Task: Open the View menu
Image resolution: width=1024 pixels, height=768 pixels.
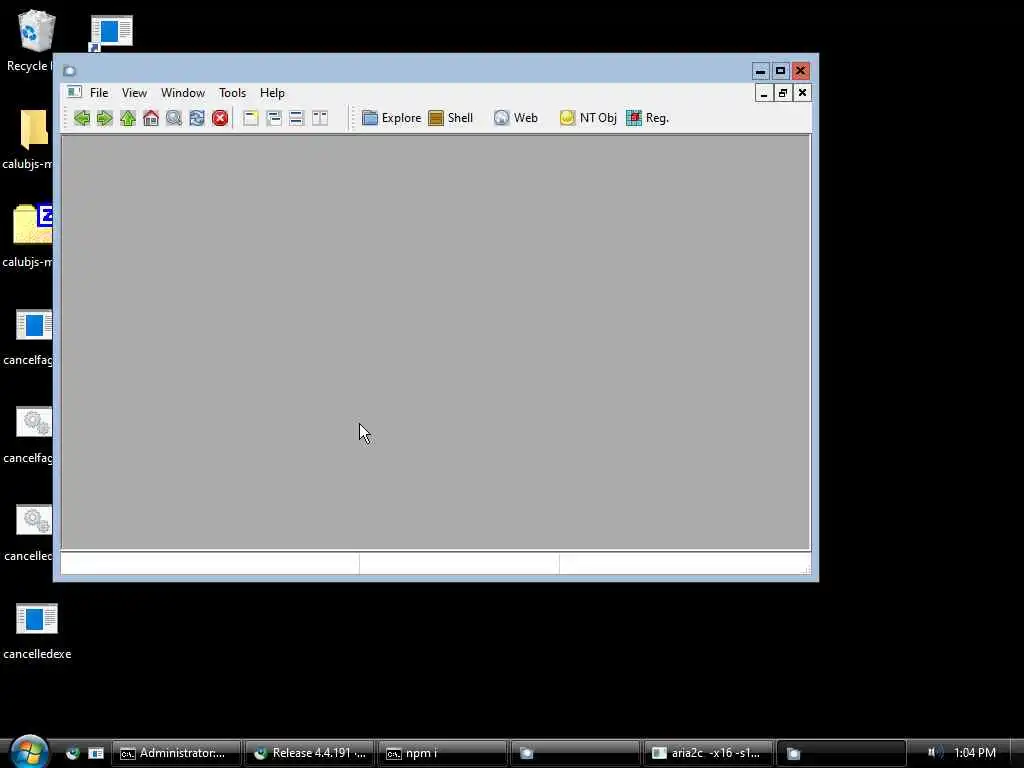Action: click(135, 93)
